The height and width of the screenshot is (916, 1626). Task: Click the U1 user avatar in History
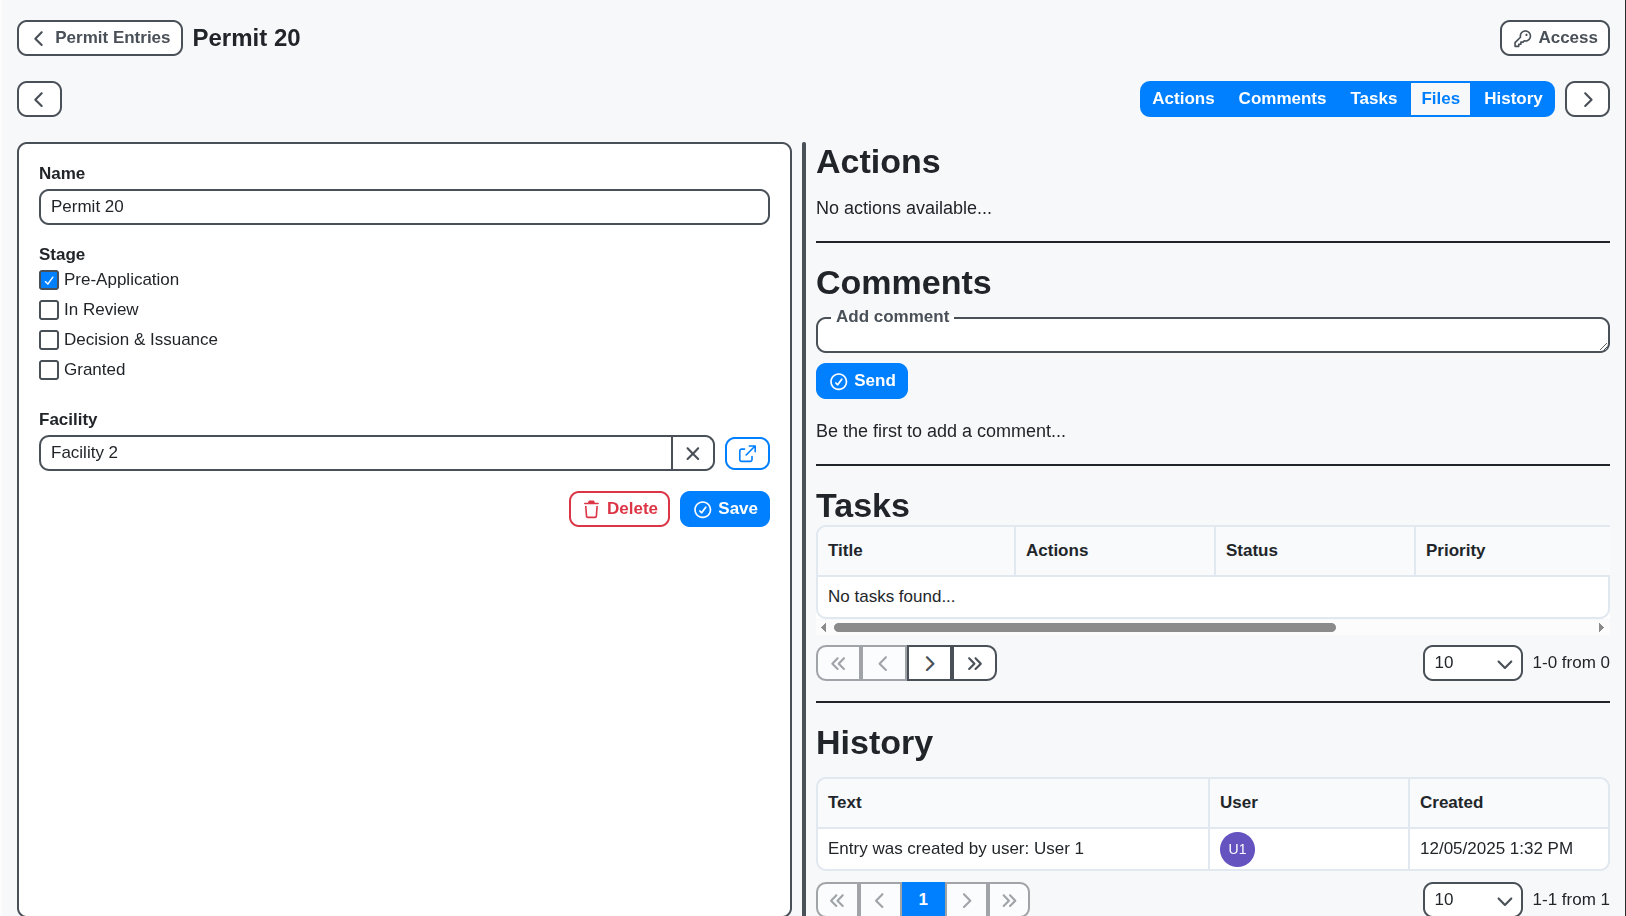1237,849
